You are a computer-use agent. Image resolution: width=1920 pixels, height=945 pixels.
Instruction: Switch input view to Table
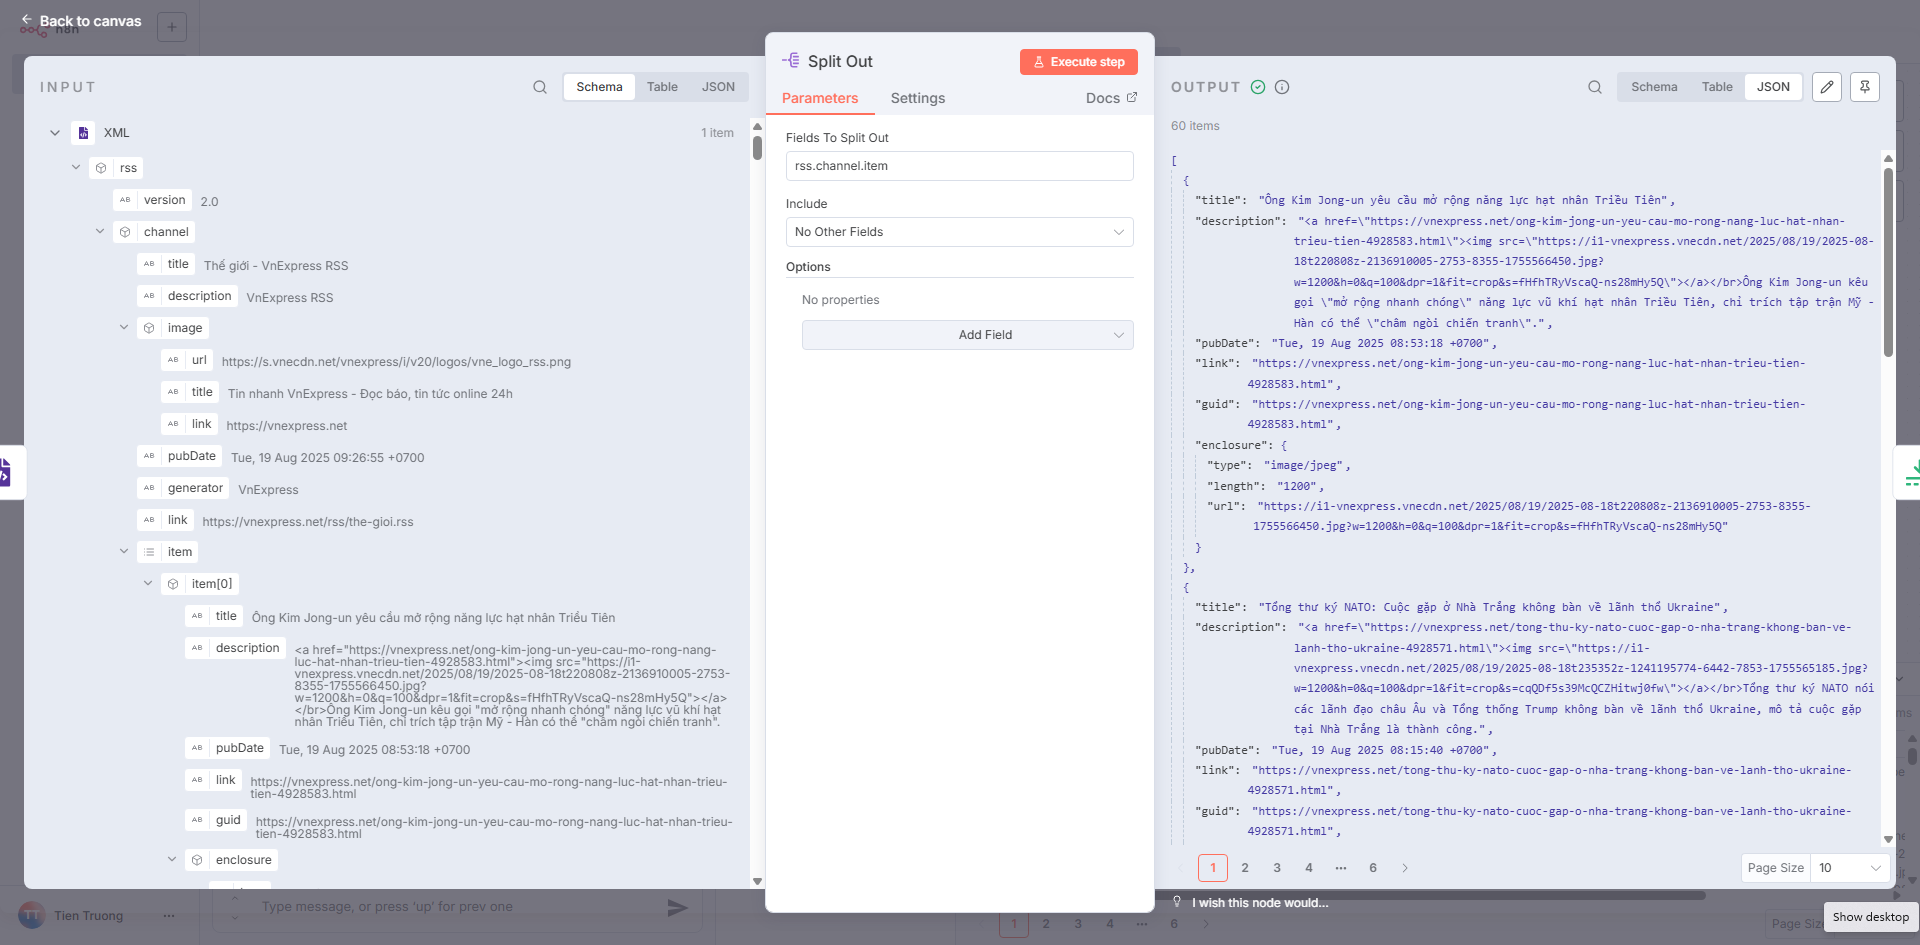(662, 87)
